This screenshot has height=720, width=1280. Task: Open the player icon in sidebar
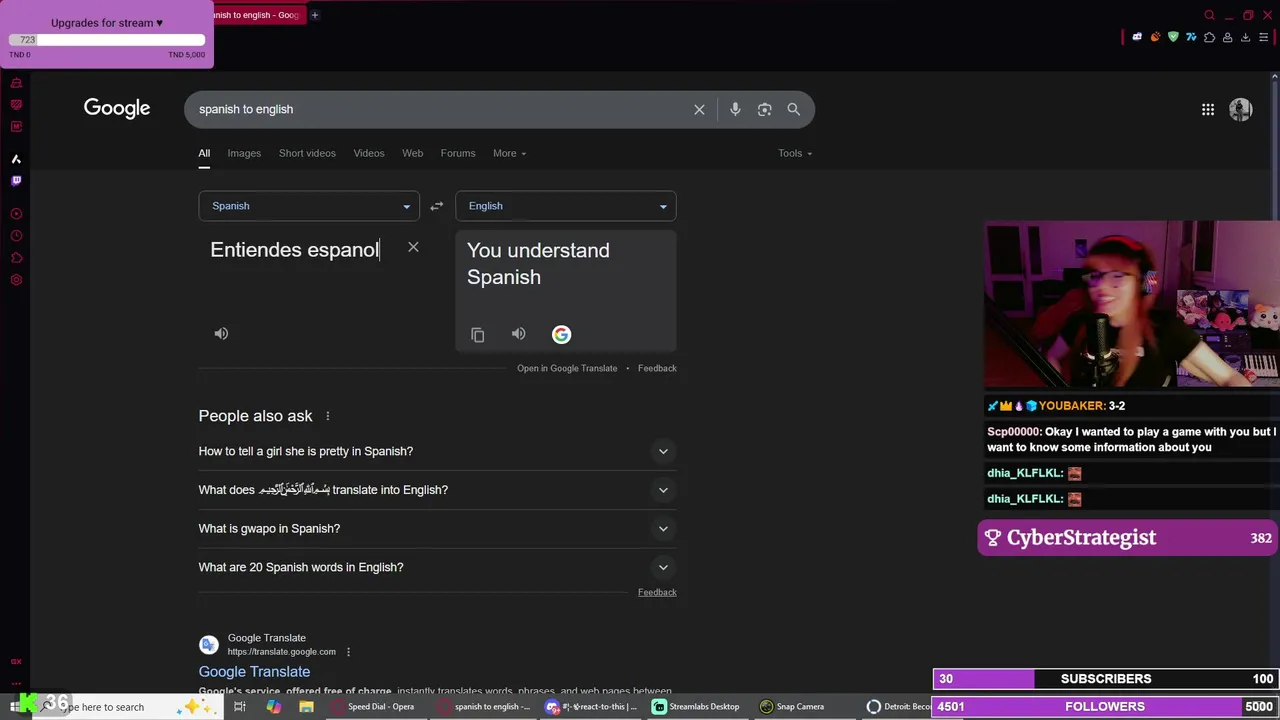point(16,214)
